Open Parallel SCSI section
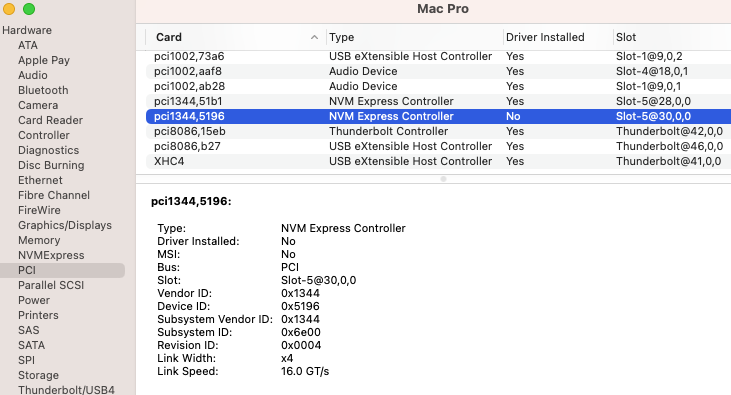731x395 pixels. [x=51, y=285]
